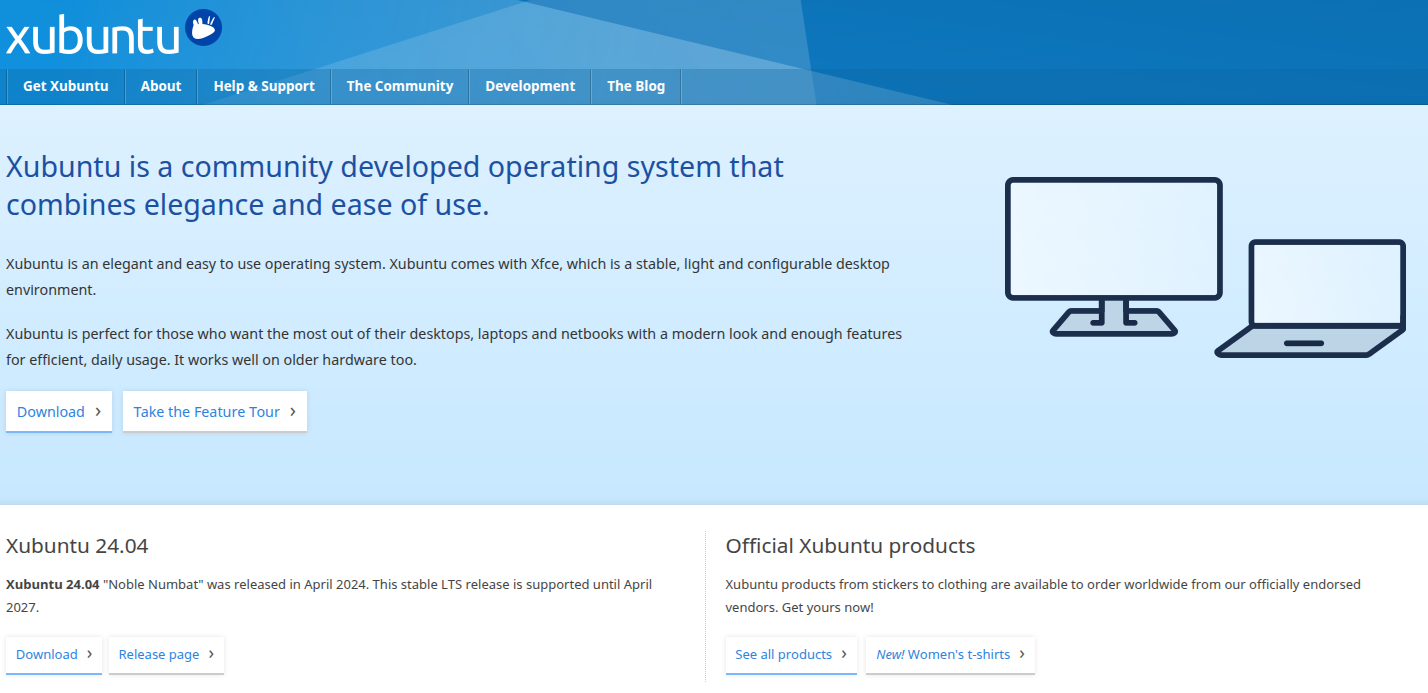Click the Official Xubuntu products heading
Viewport: 1428px width, 693px height.
coord(850,546)
